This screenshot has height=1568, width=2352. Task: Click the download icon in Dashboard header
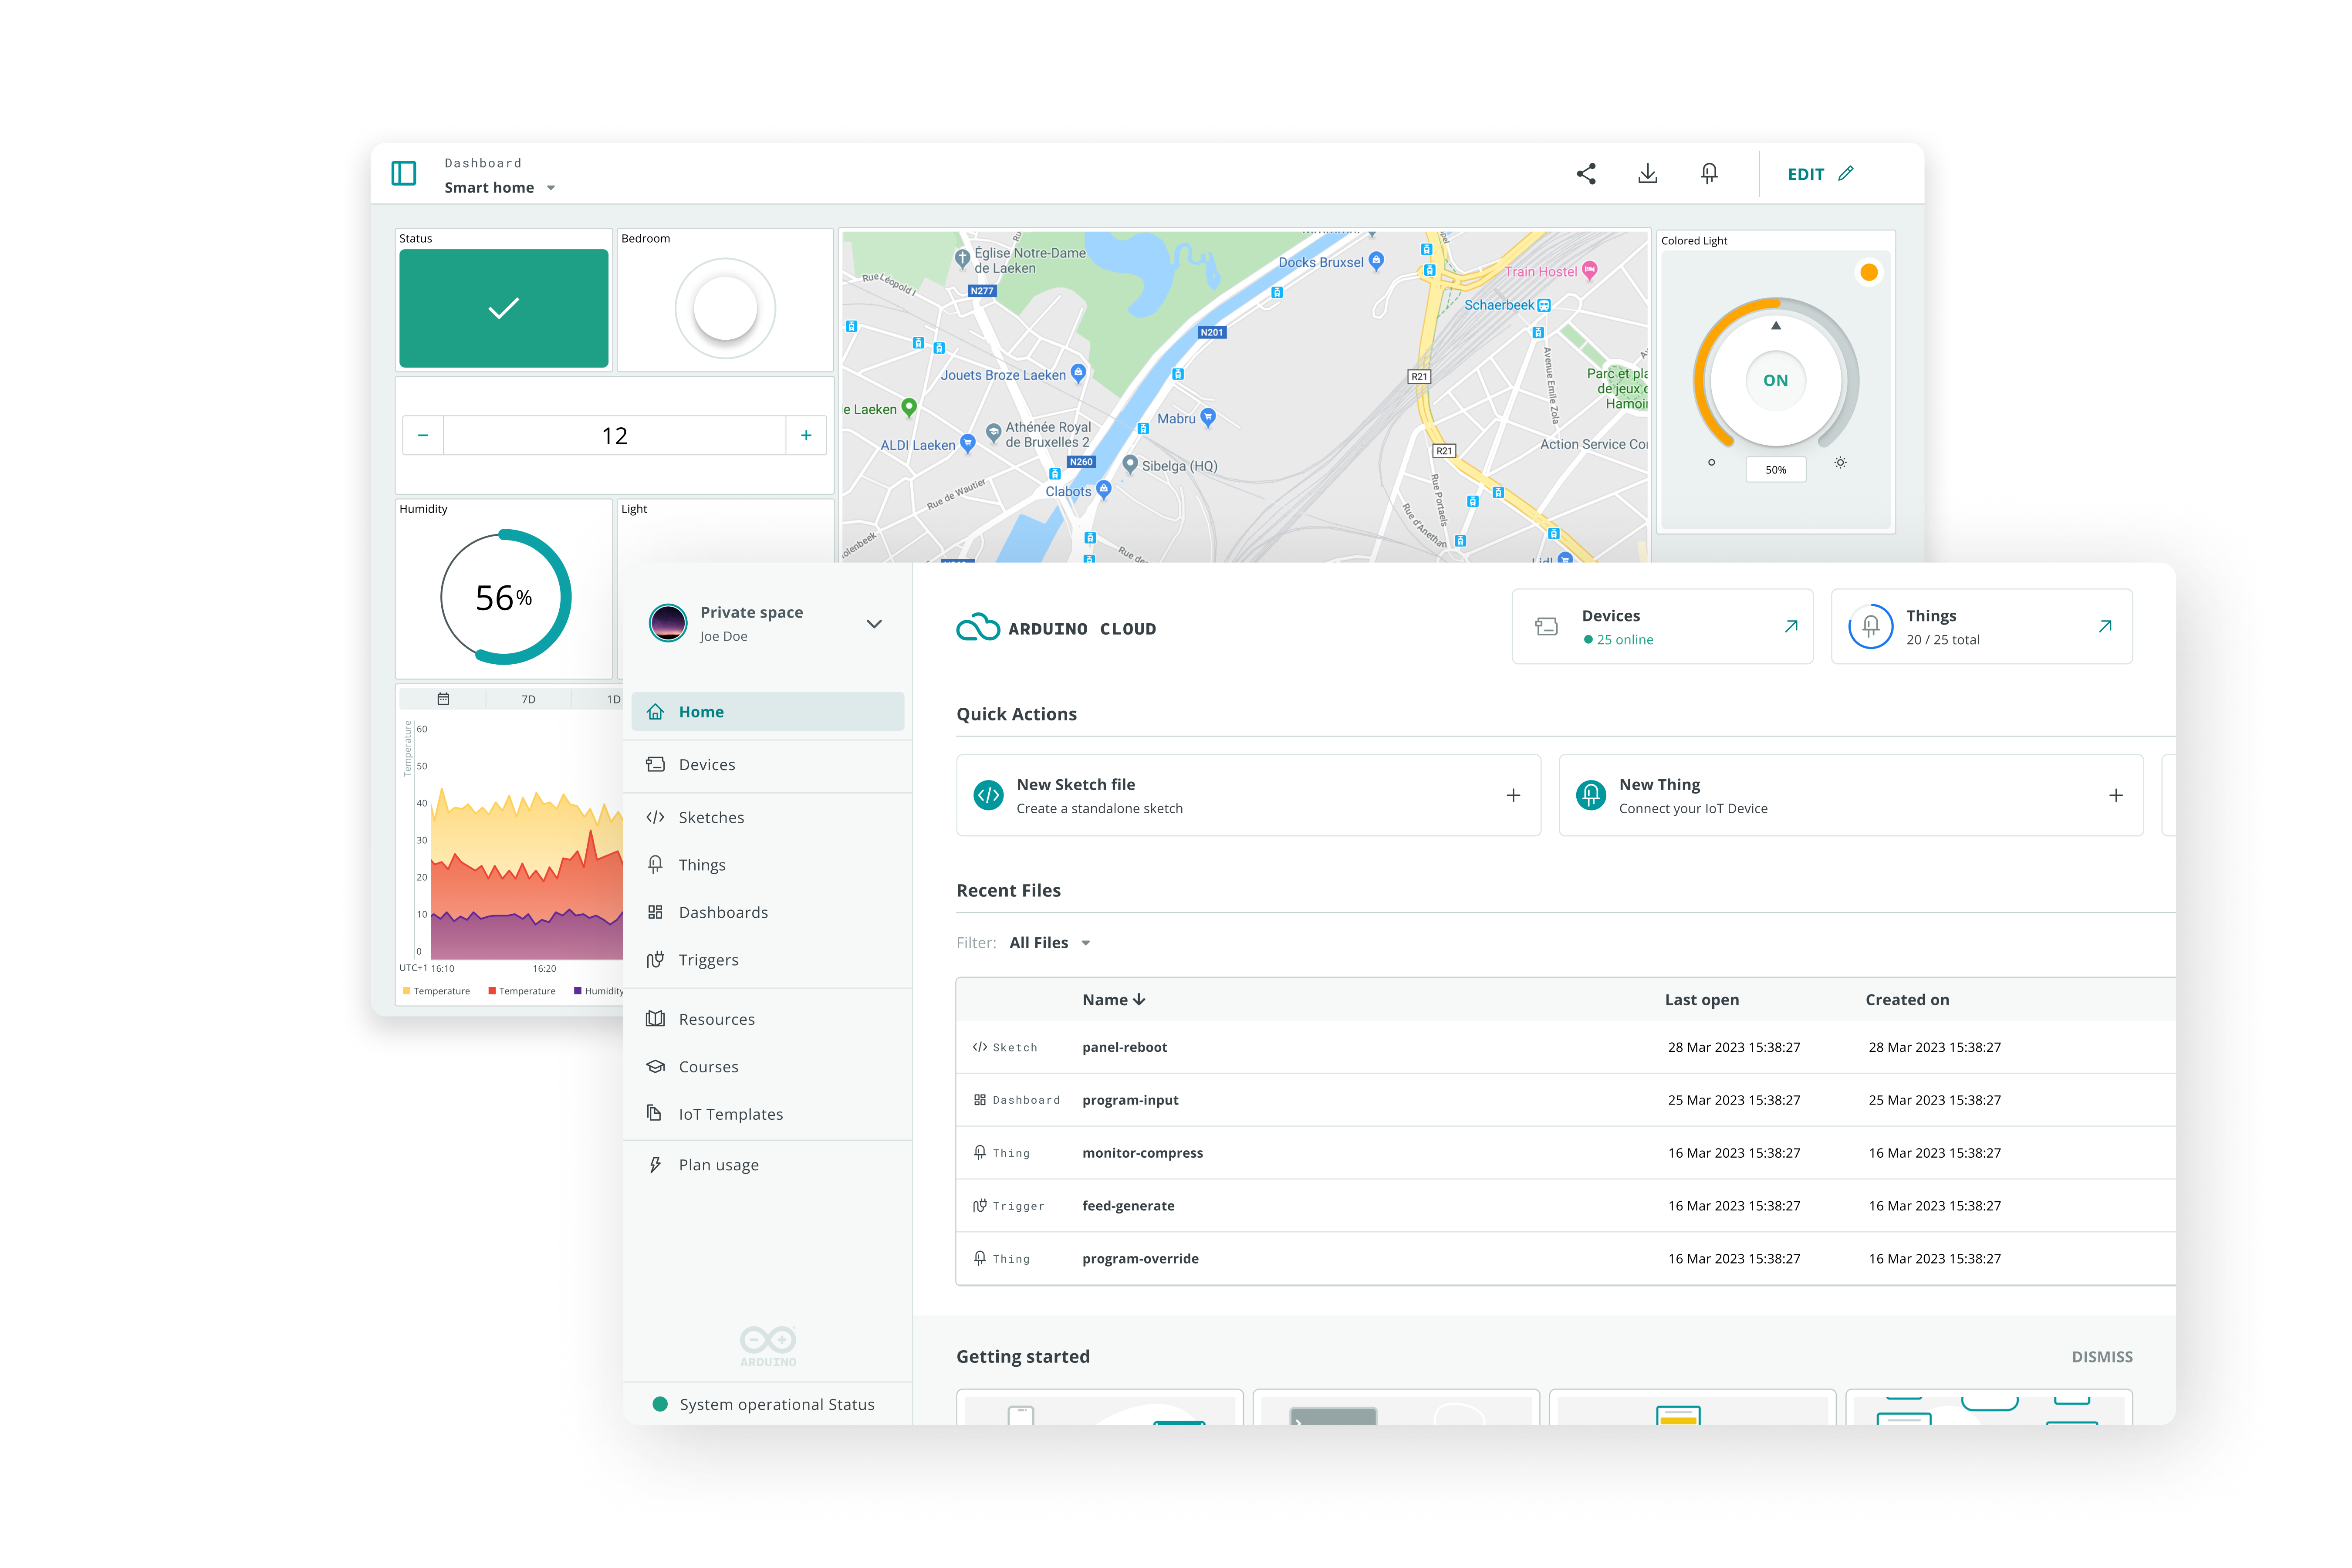(1648, 173)
